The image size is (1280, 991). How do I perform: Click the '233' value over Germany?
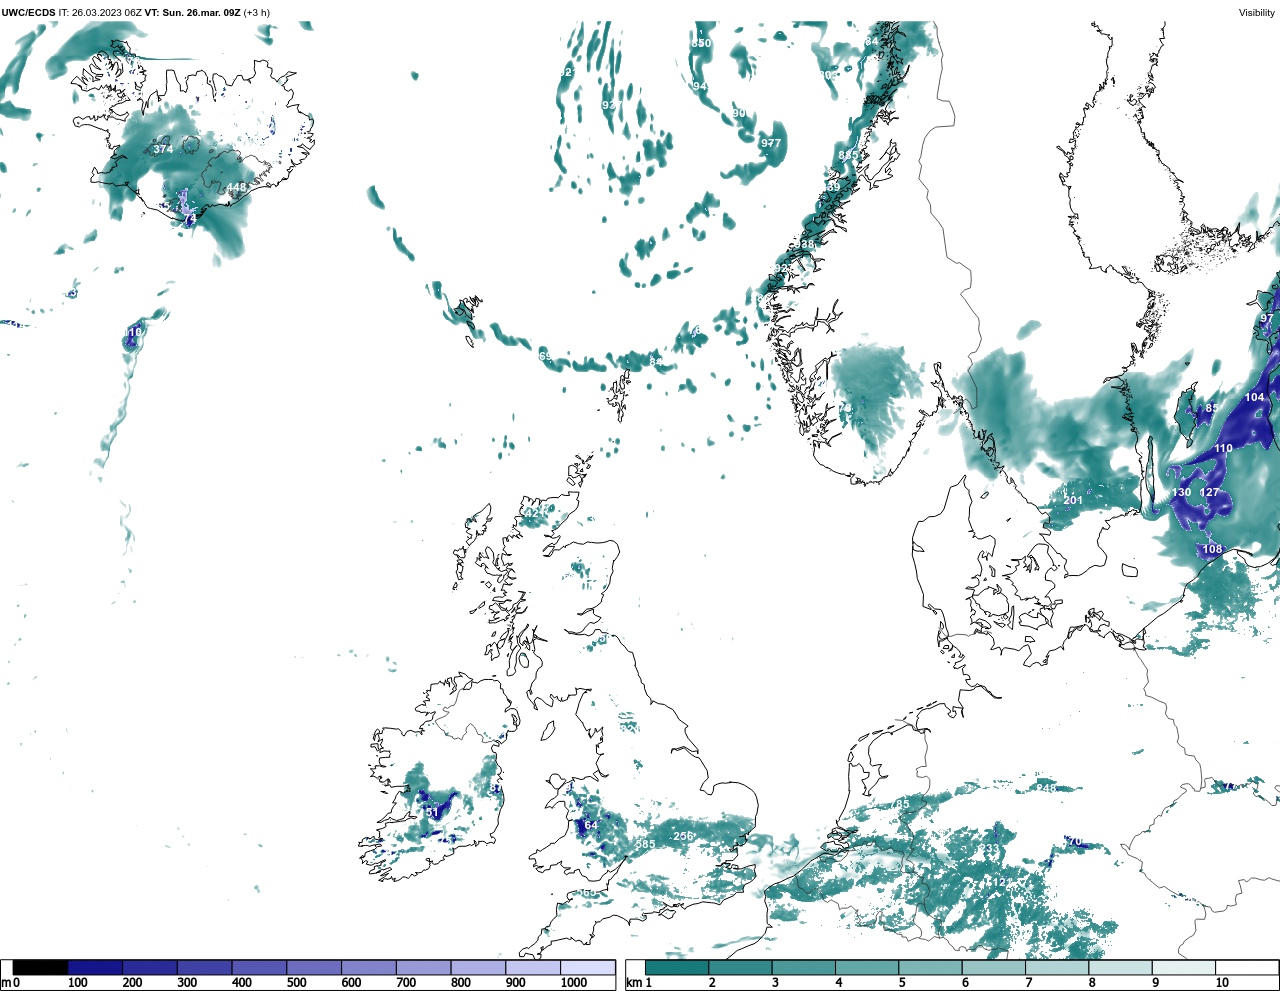(x=988, y=849)
